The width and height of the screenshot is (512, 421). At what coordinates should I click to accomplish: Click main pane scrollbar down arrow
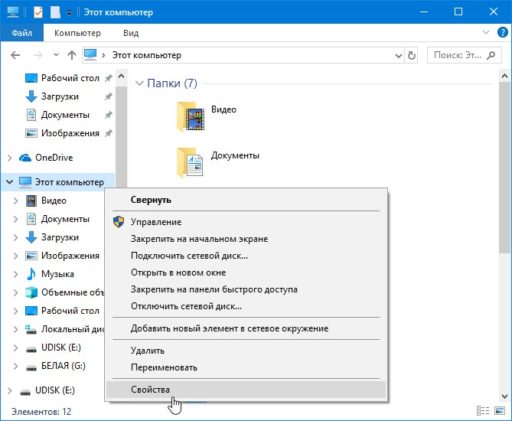pos(505,397)
